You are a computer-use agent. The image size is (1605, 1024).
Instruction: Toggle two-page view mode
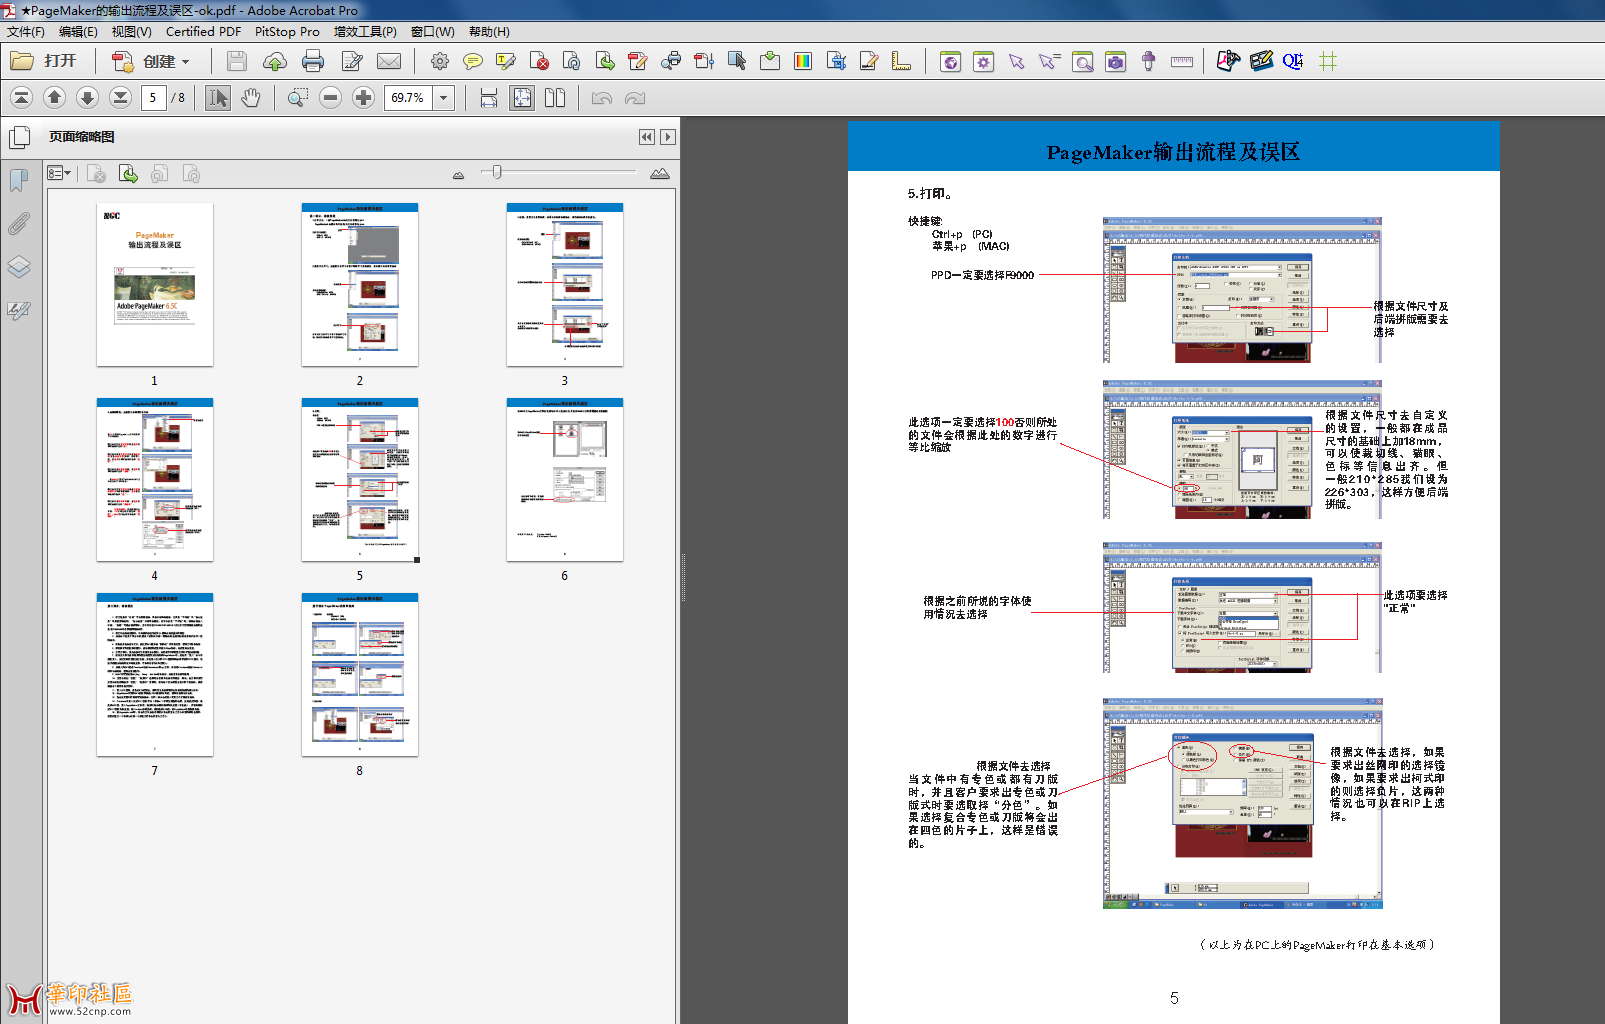point(555,97)
